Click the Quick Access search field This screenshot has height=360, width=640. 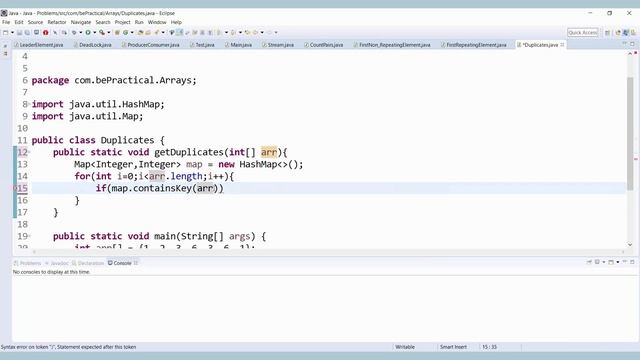(x=583, y=32)
